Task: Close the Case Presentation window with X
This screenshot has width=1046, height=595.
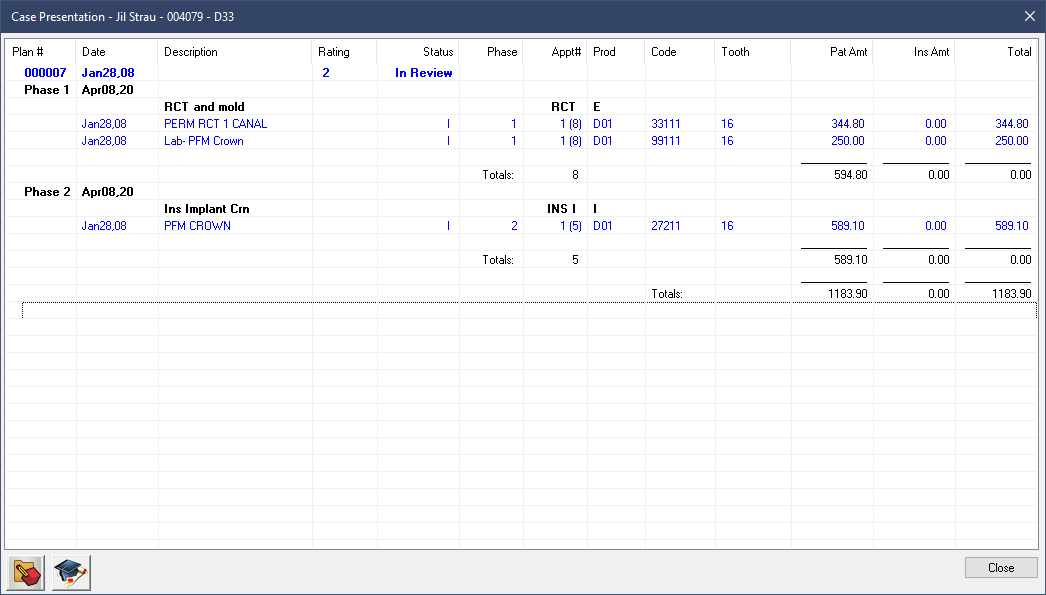Action: 1030,16
